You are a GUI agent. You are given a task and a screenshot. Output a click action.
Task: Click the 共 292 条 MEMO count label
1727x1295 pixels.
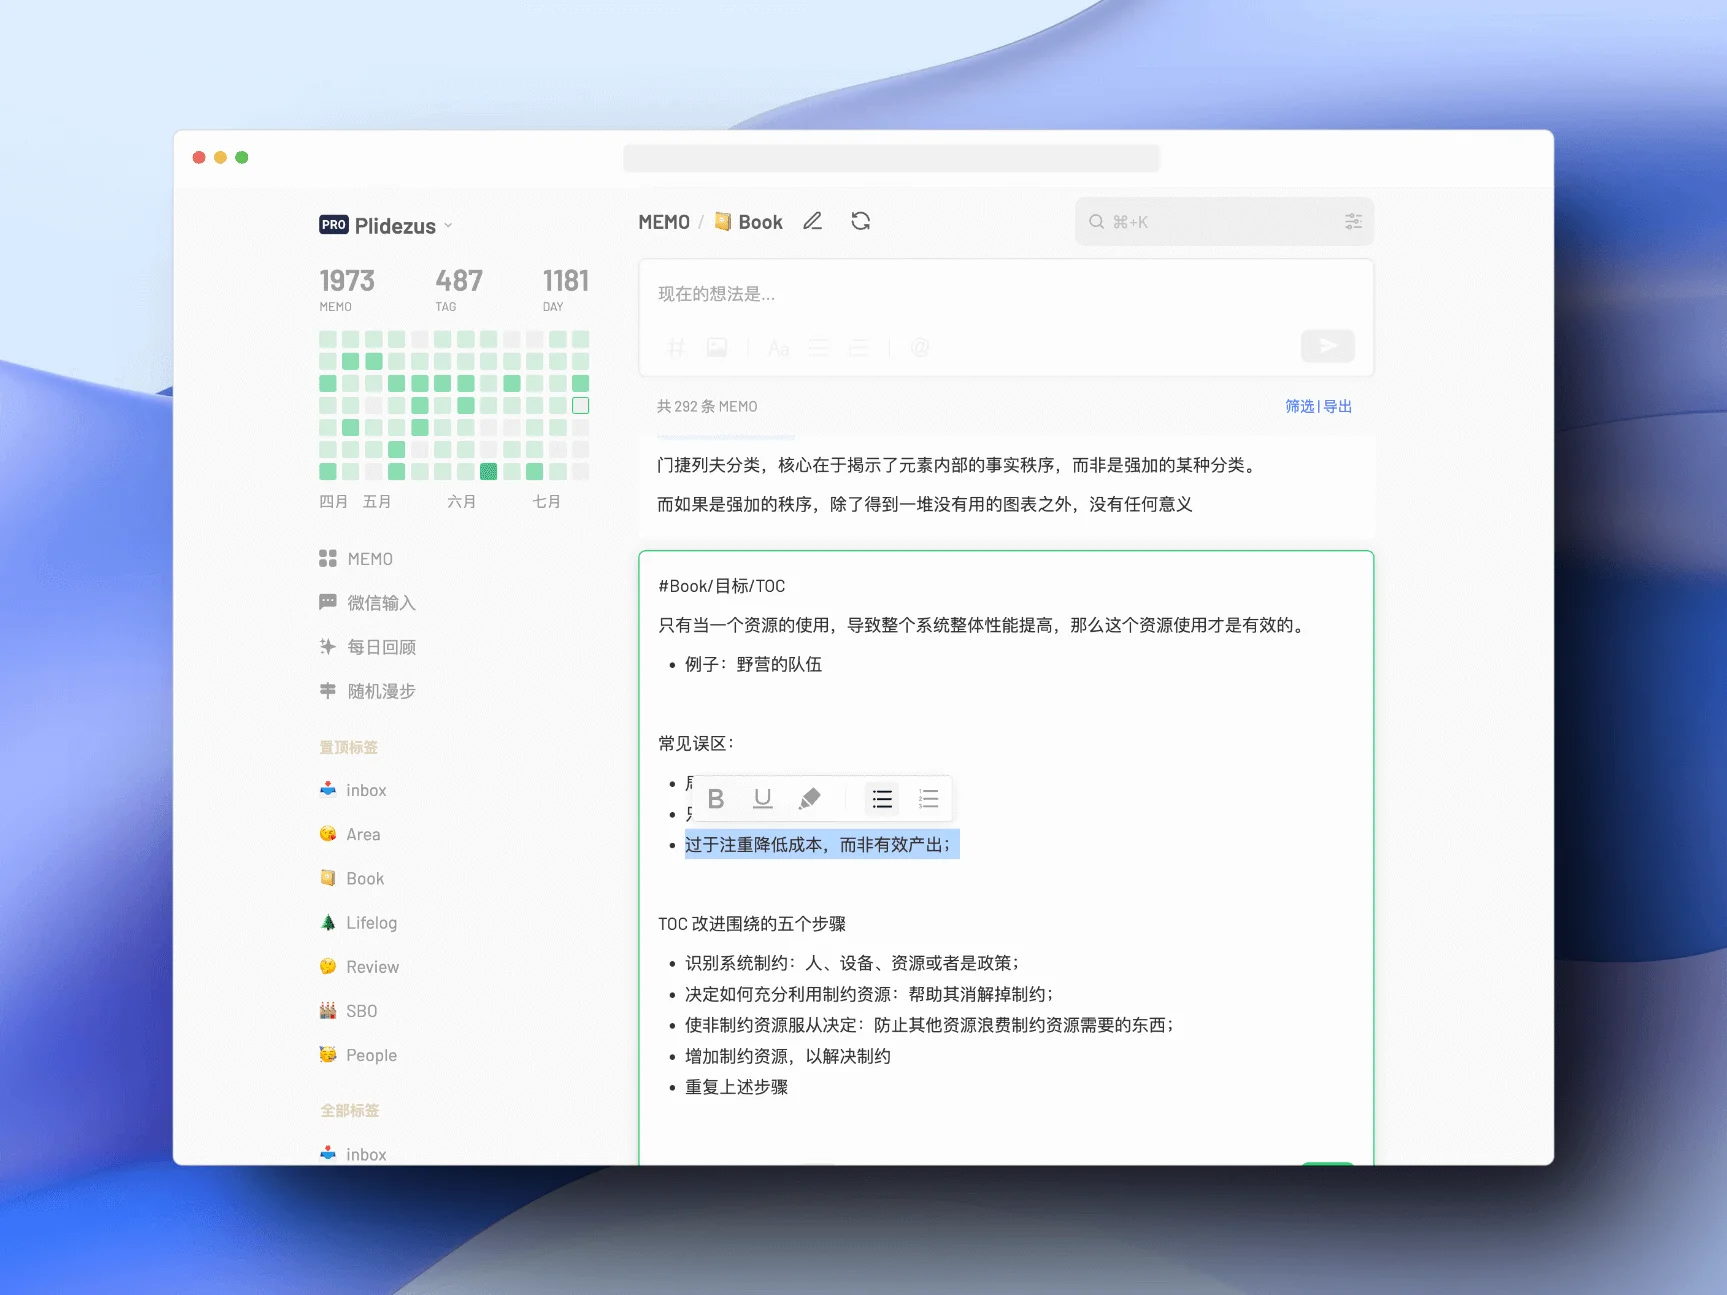(x=707, y=406)
